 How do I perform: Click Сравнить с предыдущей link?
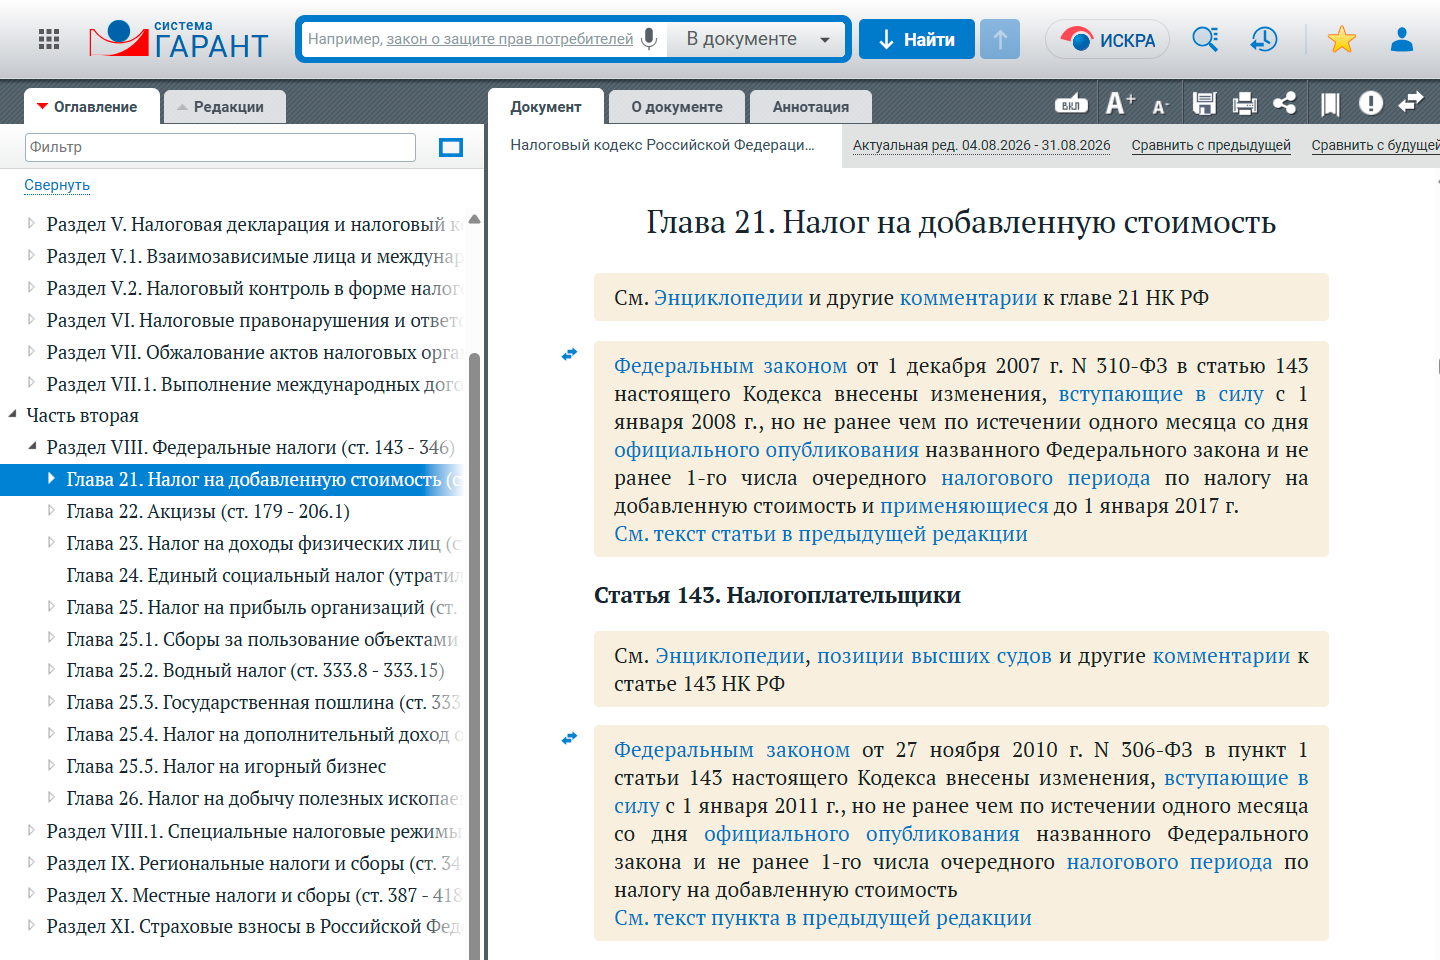tap(1211, 145)
